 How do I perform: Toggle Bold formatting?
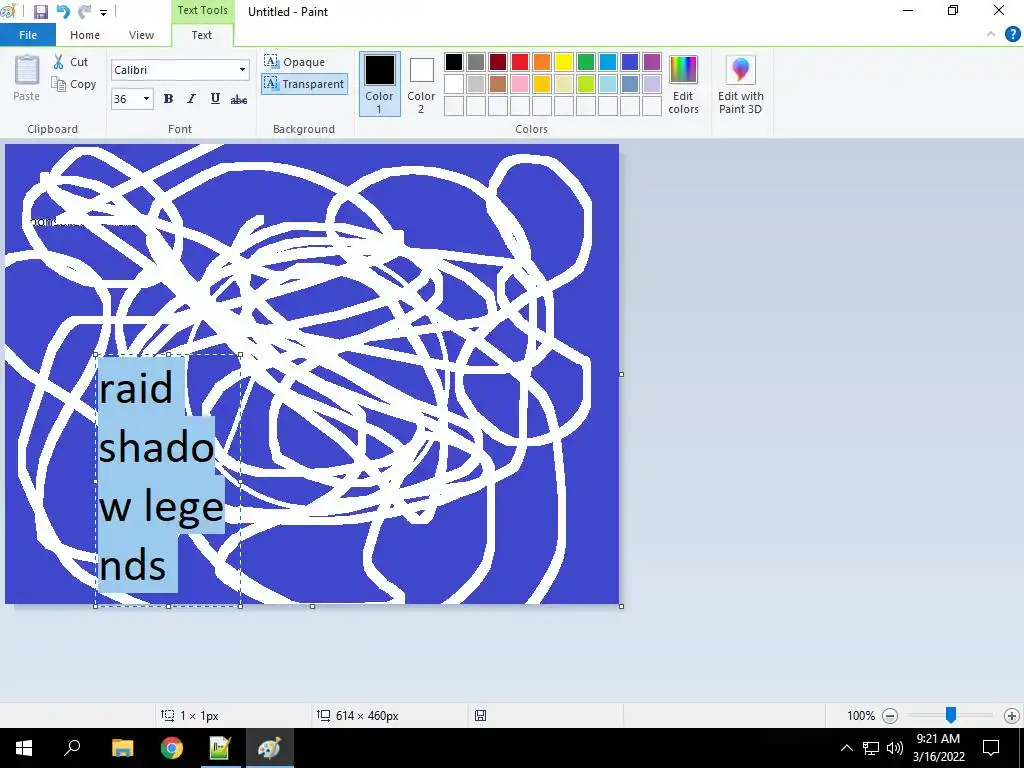pyautogui.click(x=168, y=99)
